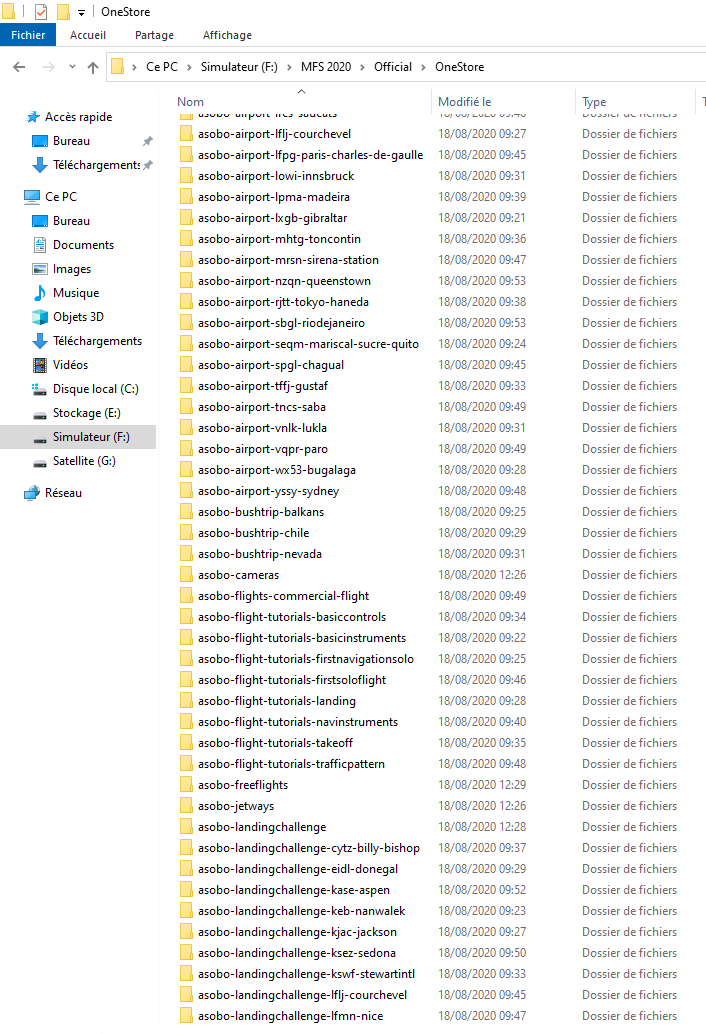
Task: Select the asobo-landingchallenge-ksez-sedona folder name
Action: point(297,953)
